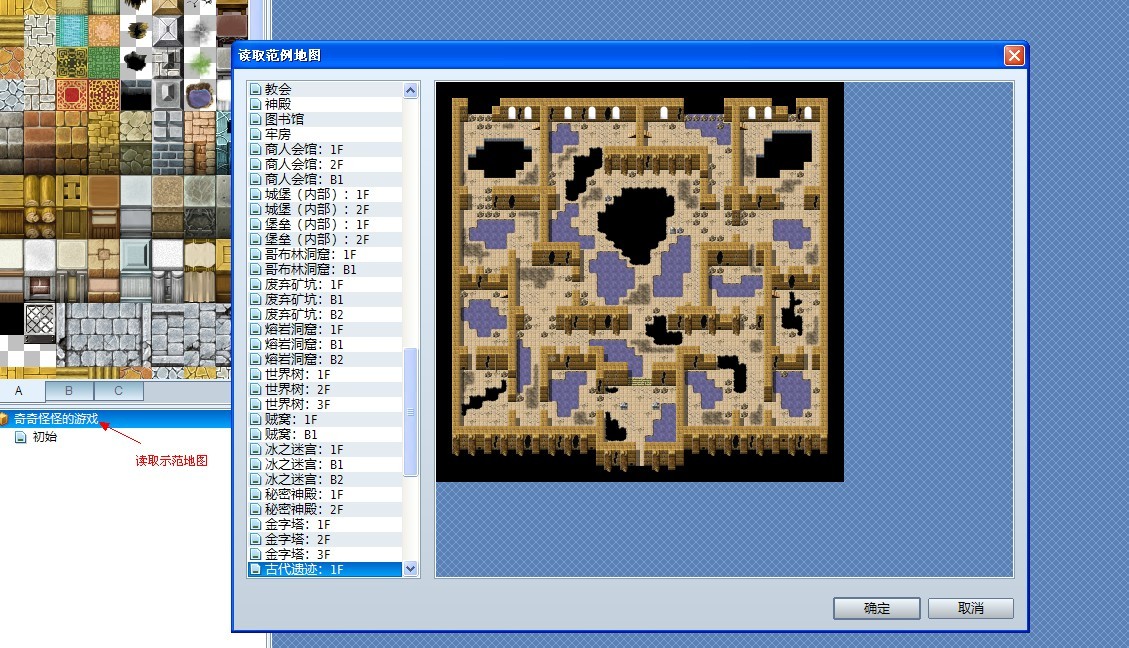Click the page icon beside 教会
This screenshot has height=648, width=1129.
256,89
